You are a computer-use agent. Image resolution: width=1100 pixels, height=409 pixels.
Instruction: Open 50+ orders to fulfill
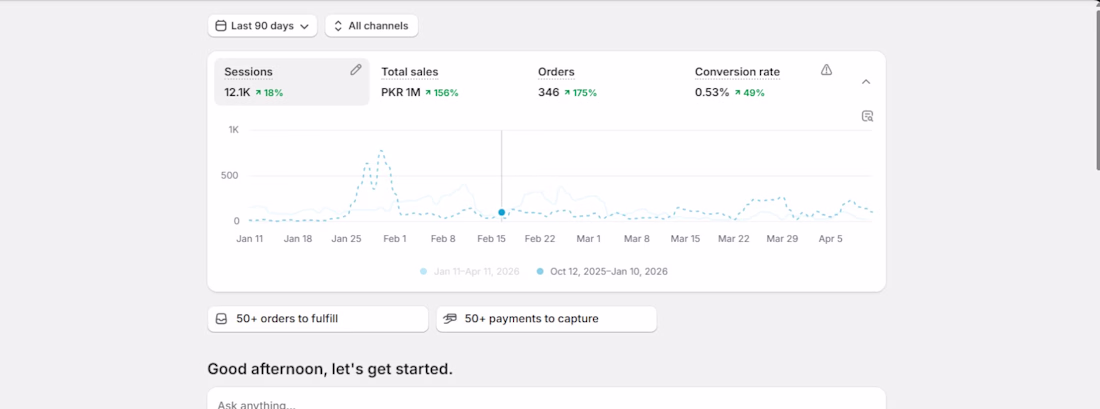point(318,319)
